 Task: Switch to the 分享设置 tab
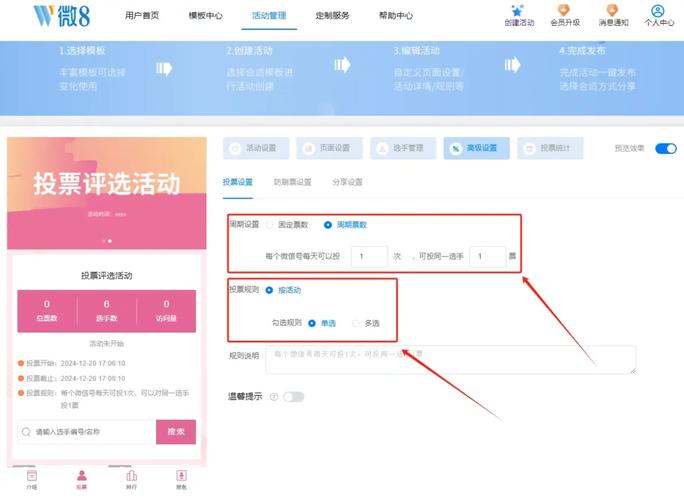347,183
